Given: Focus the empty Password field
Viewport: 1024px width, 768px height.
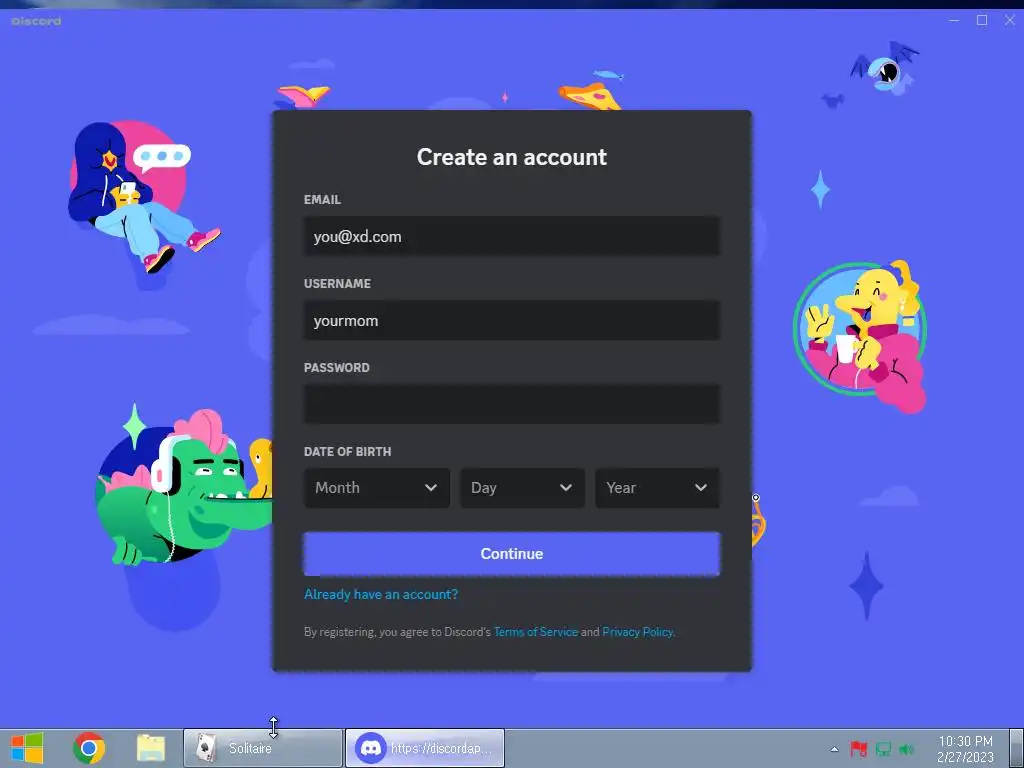Looking at the screenshot, I should (x=511, y=404).
